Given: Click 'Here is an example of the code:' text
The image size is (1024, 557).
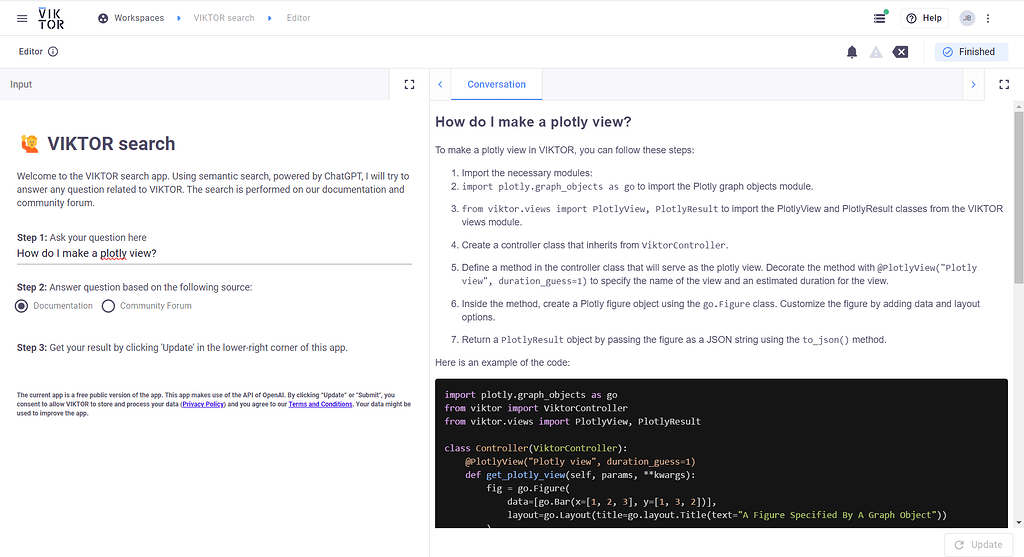Looking at the screenshot, I should 502,362.
